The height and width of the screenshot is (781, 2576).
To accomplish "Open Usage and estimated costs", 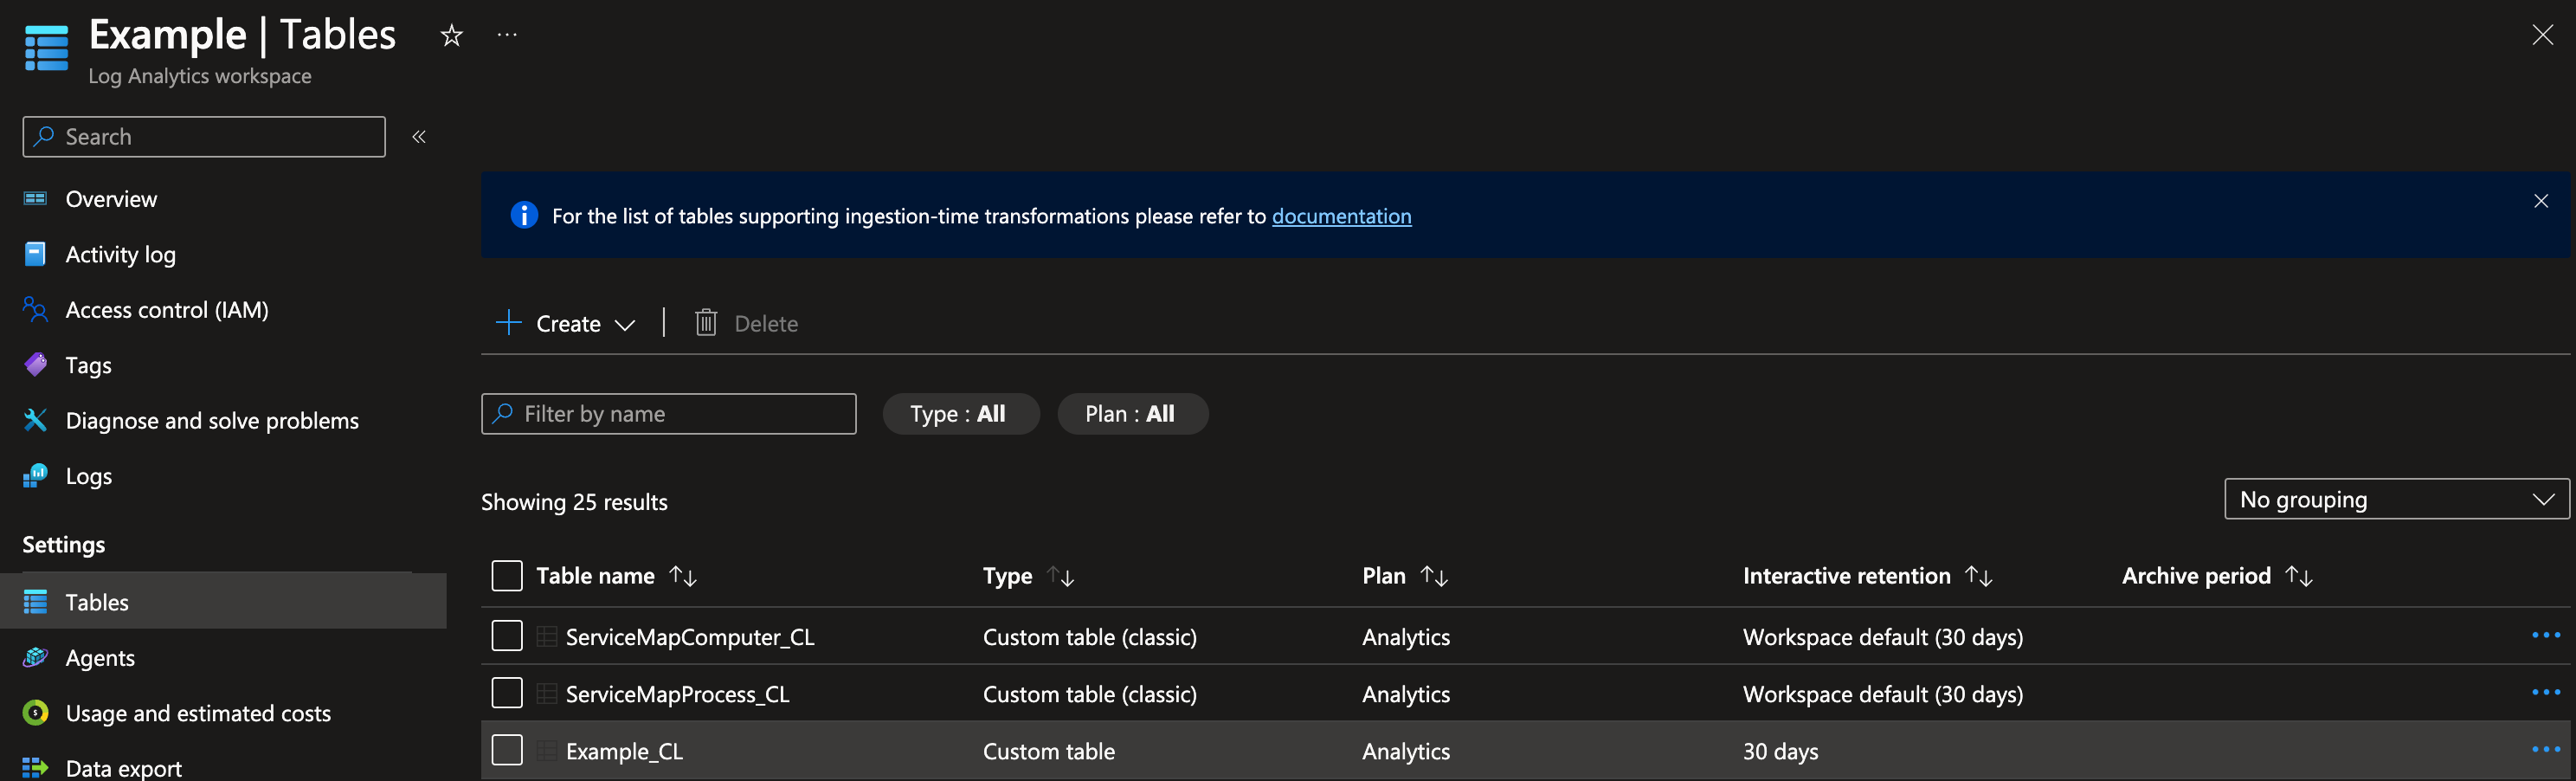I will coord(198,713).
